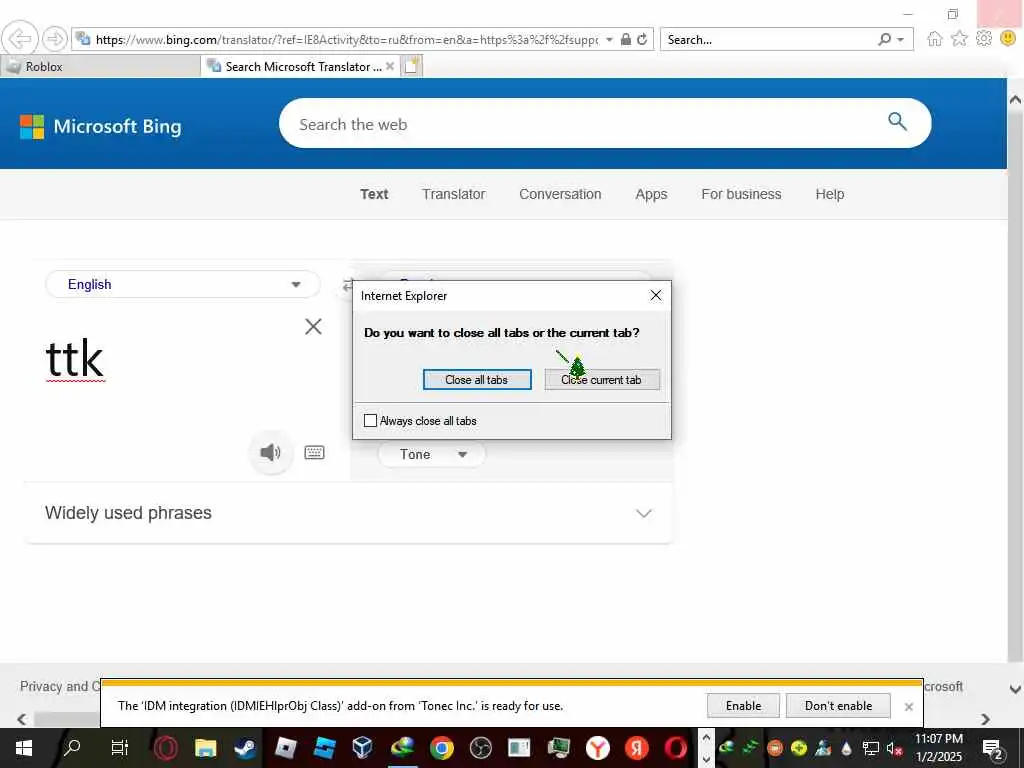Open the Text menu item
Image resolution: width=1024 pixels, height=768 pixels.
(x=374, y=194)
